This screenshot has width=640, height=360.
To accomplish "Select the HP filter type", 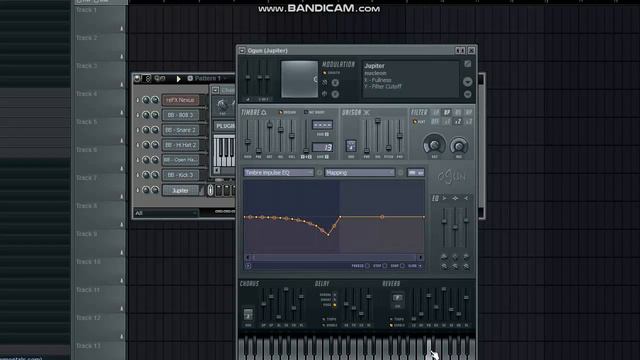I will tap(469, 112).
